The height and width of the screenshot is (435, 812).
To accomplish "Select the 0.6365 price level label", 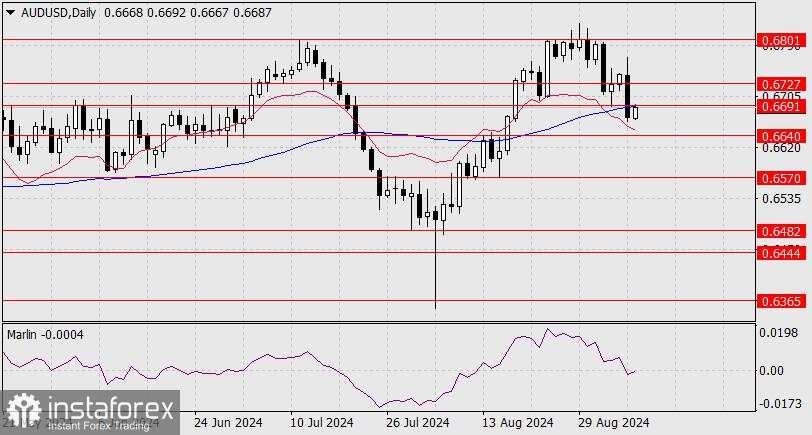I will 780,301.
